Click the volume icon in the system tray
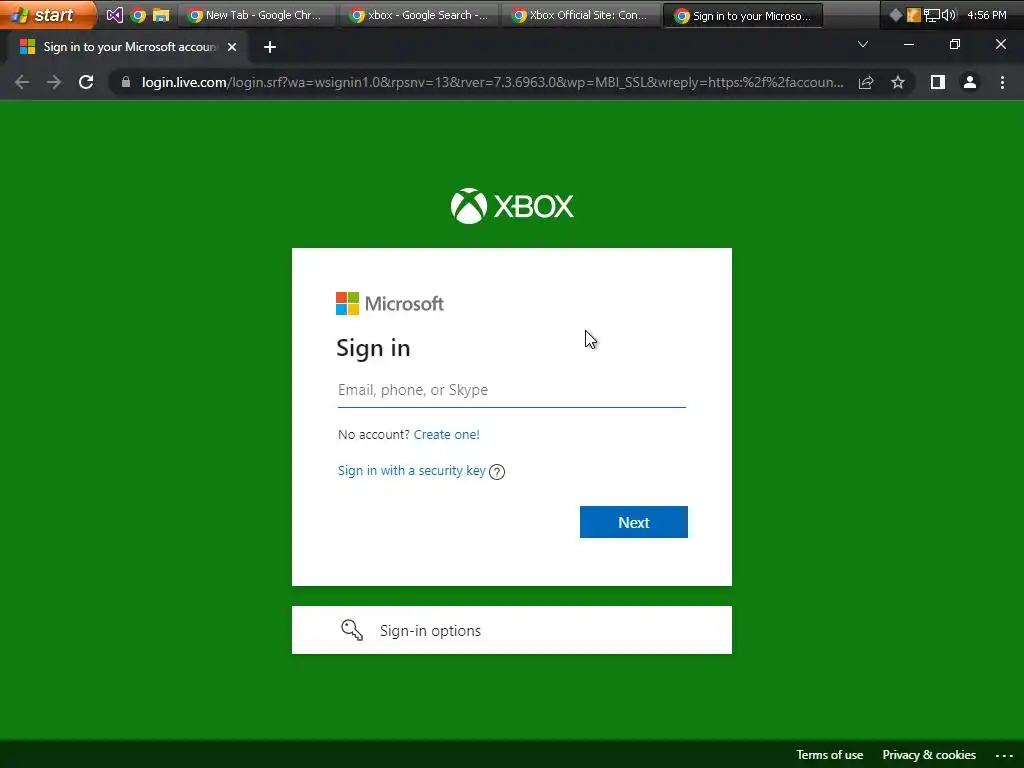Image resolution: width=1024 pixels, height=768 pixels. pyautogui.click(x=949, y=14)
